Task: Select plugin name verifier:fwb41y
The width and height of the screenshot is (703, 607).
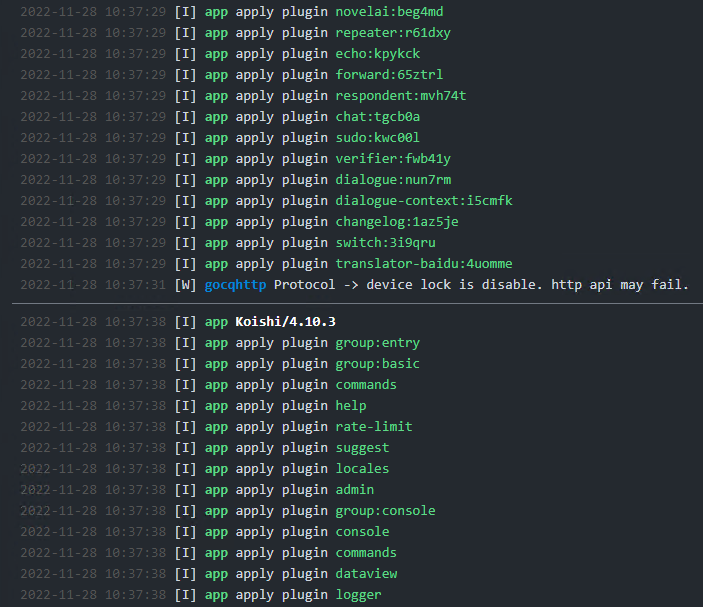Action: [x=393, y=159]
